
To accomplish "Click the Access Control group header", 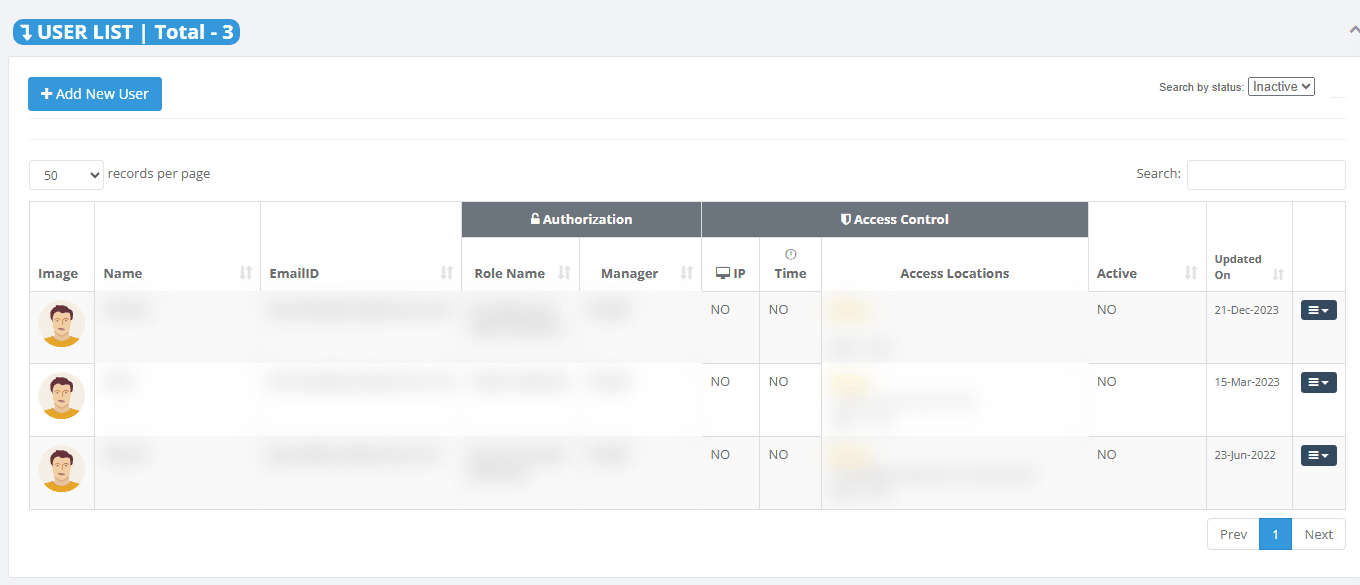I will (895, 219).
